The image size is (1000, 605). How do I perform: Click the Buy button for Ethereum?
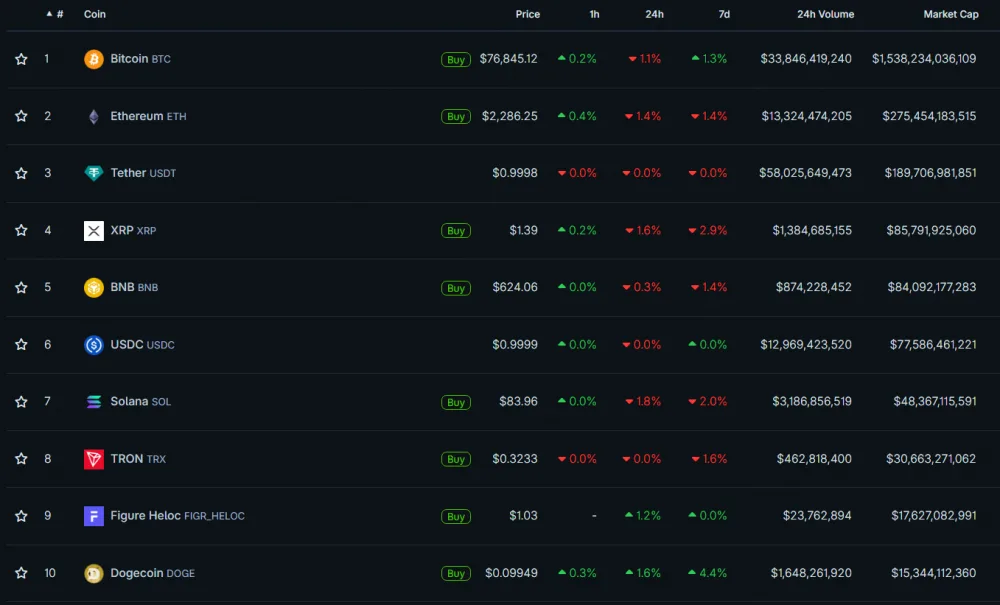click(x=456, y=117)
